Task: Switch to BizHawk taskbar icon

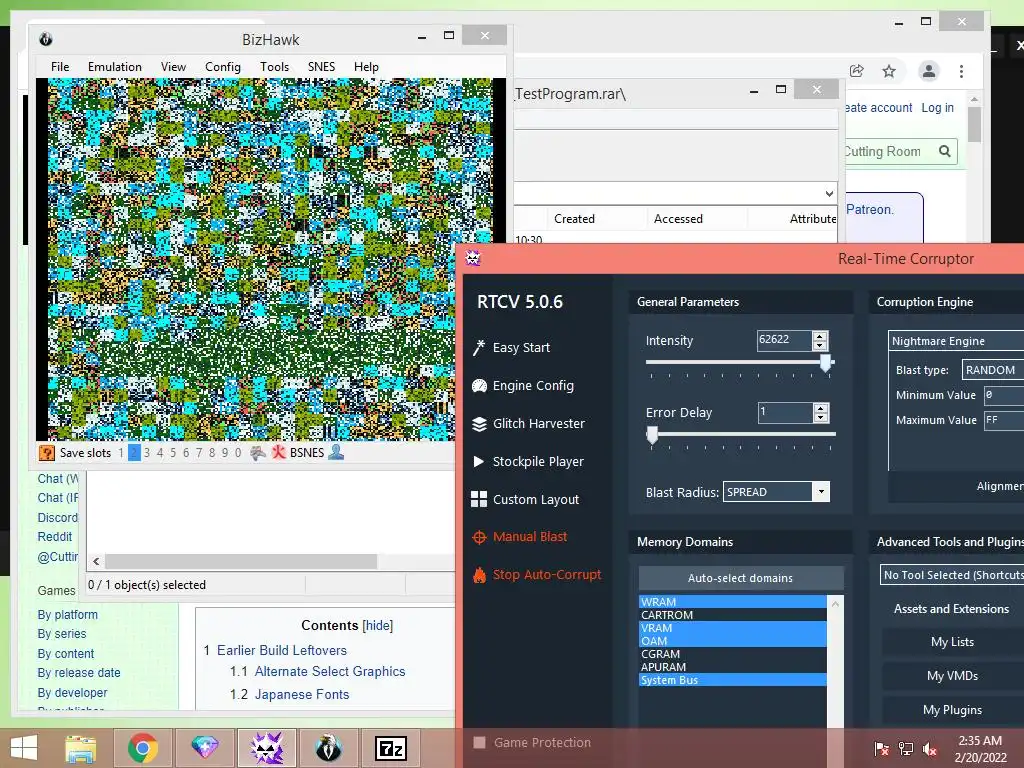Action: (328, 748)
